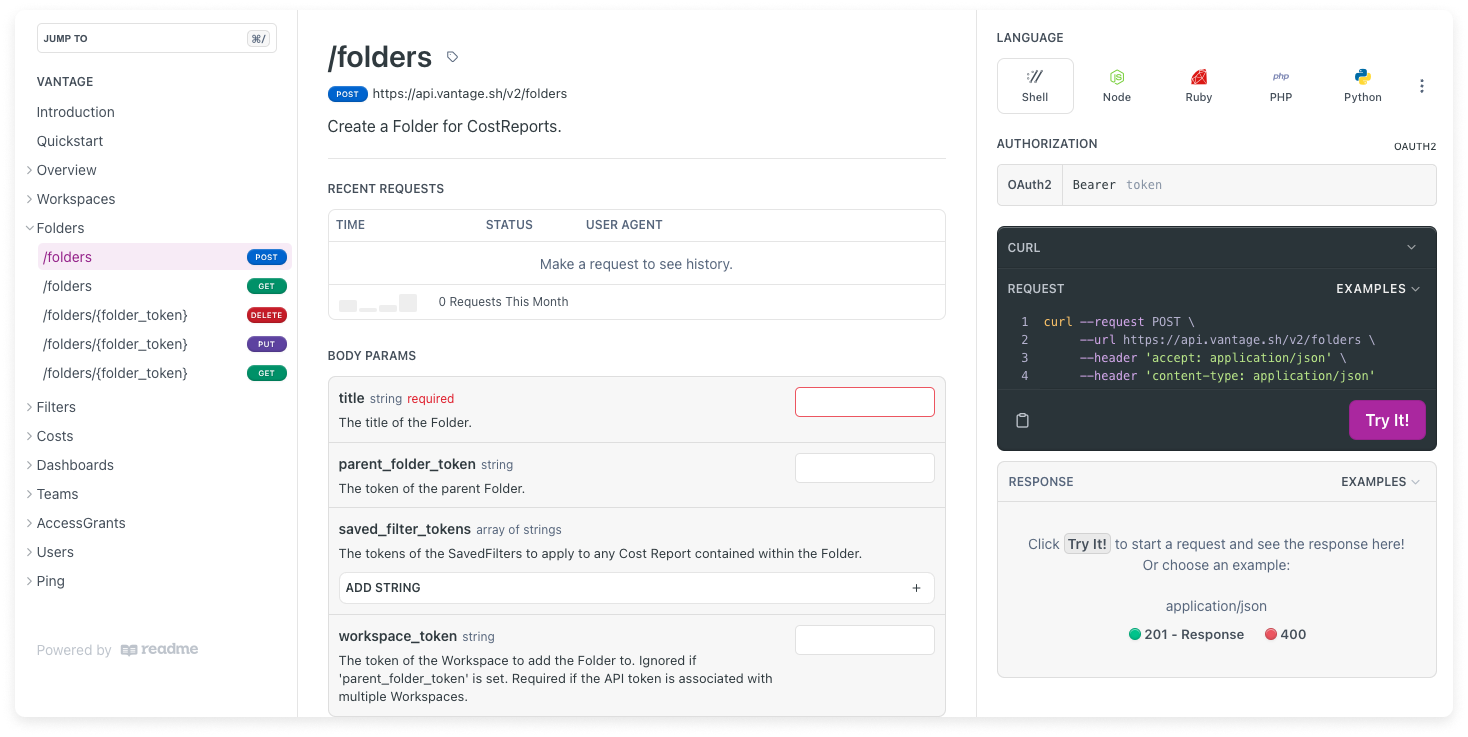1468x737 pixels.
Task: Click 'Make a request to see history.' text
Action: click(636, 264)
